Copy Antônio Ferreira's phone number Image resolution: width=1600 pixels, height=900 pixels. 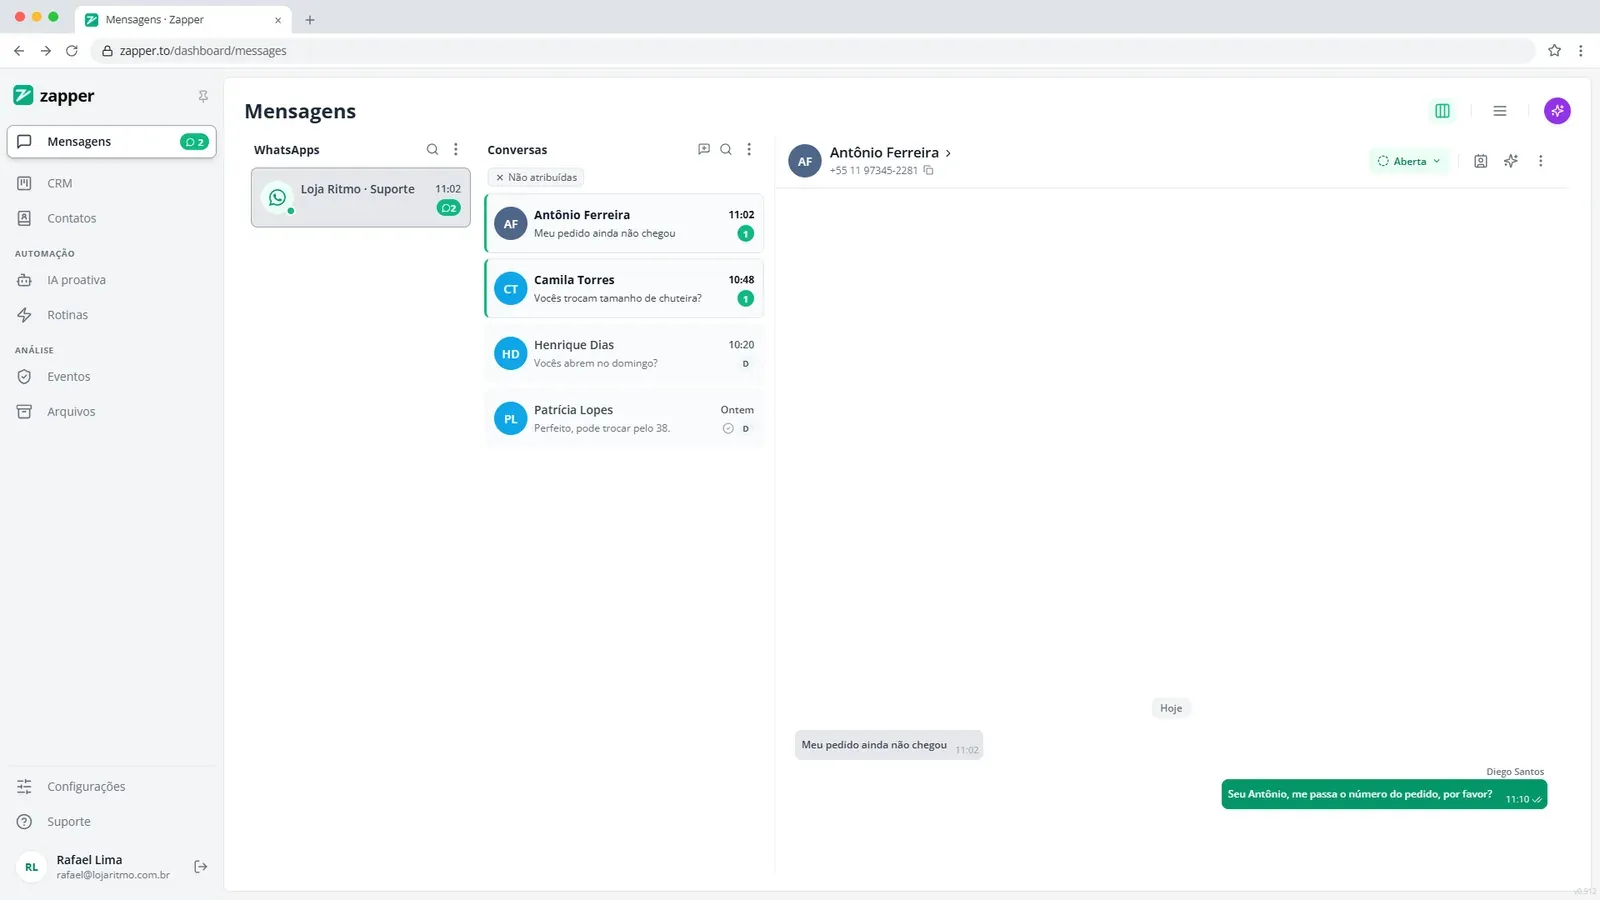(x=929, y=170)
